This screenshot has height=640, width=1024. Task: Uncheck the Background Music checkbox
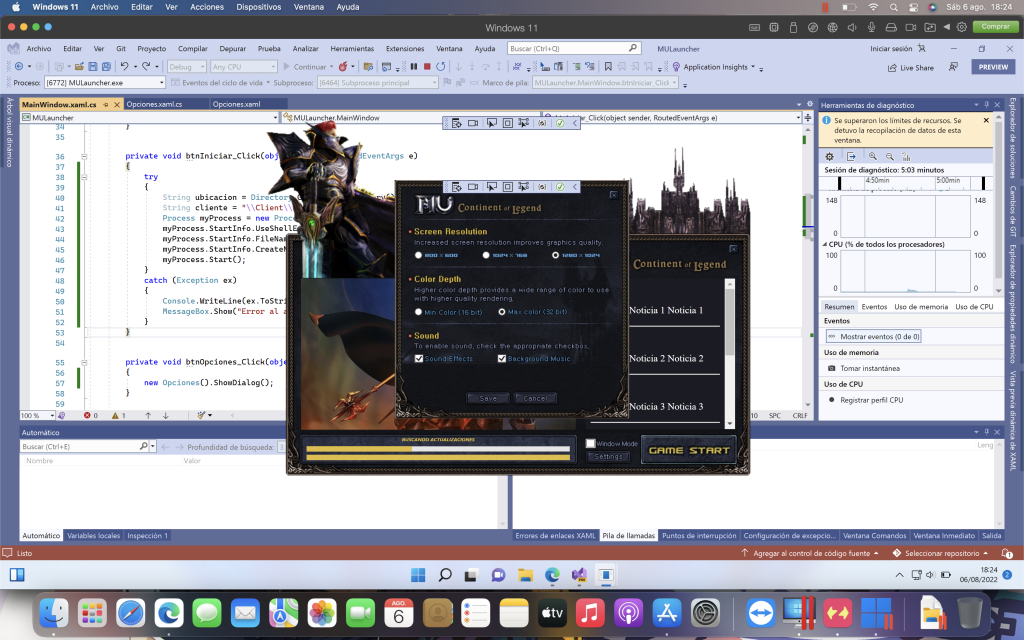tap(502, 359)
